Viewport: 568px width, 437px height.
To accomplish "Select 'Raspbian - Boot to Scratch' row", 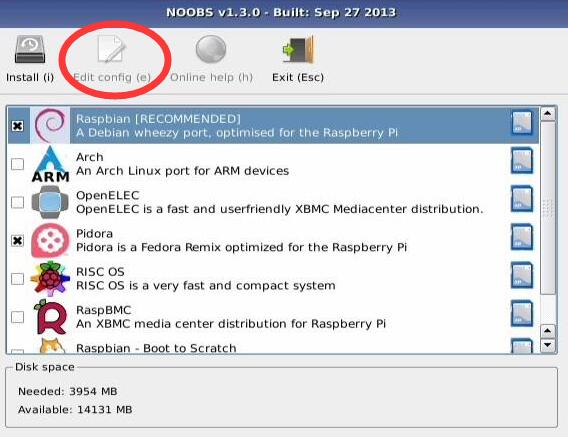I will click(x=273, y=346).
